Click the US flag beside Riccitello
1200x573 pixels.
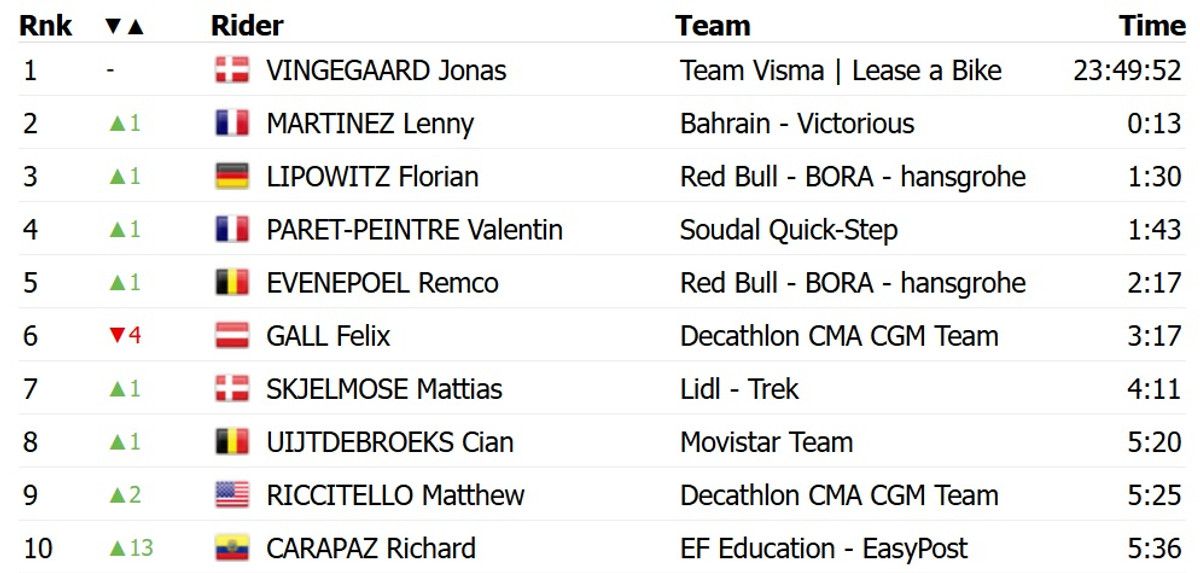click(x=232, y=495)
